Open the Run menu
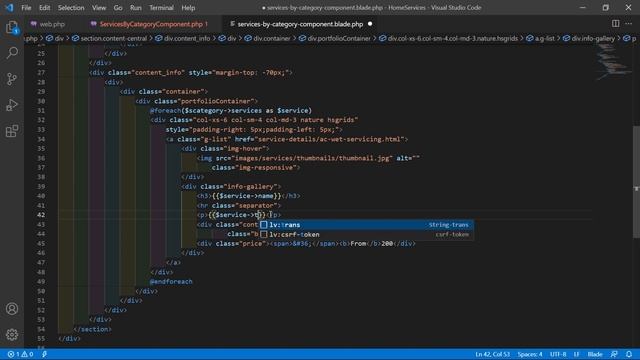The image size is (640, 360). tap(136, 8)
